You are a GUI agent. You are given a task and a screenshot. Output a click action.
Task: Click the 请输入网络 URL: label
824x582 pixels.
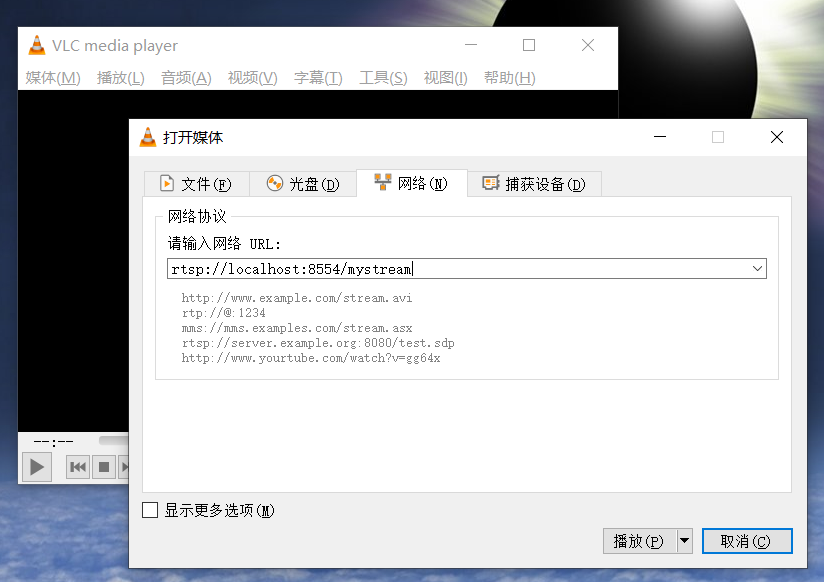(224, 244)
